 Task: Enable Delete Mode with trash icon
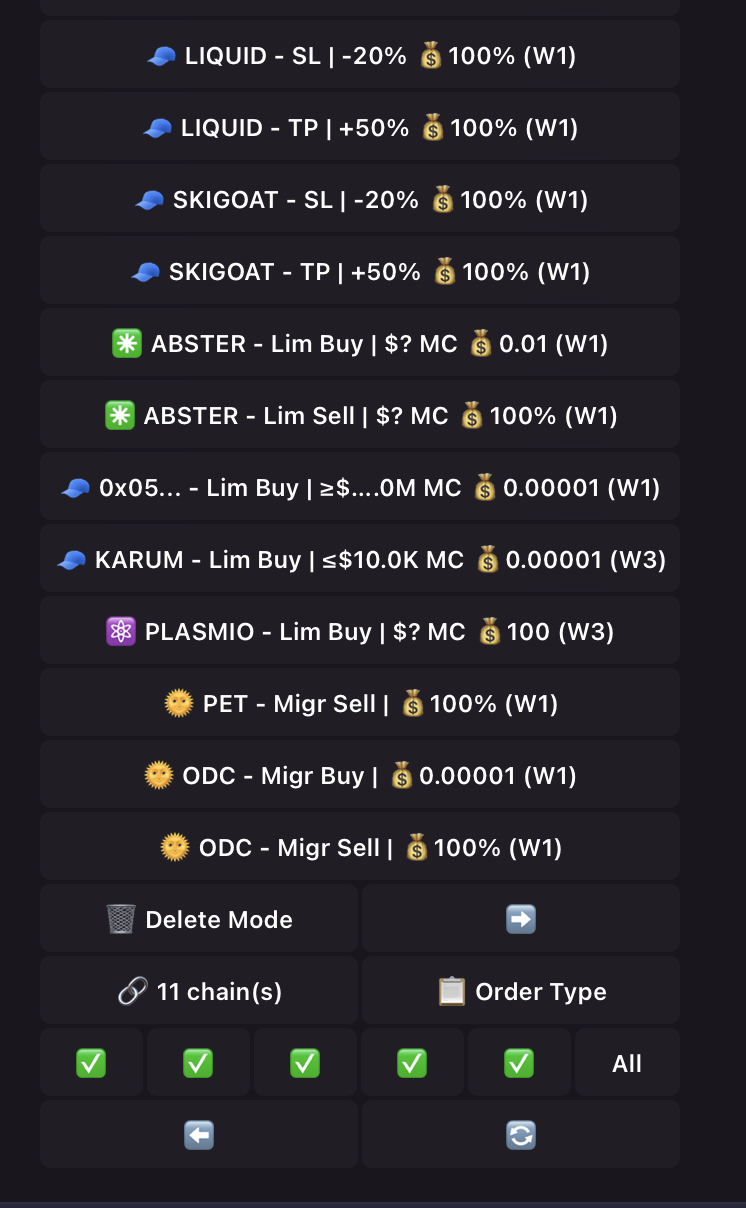pos(199,919)
